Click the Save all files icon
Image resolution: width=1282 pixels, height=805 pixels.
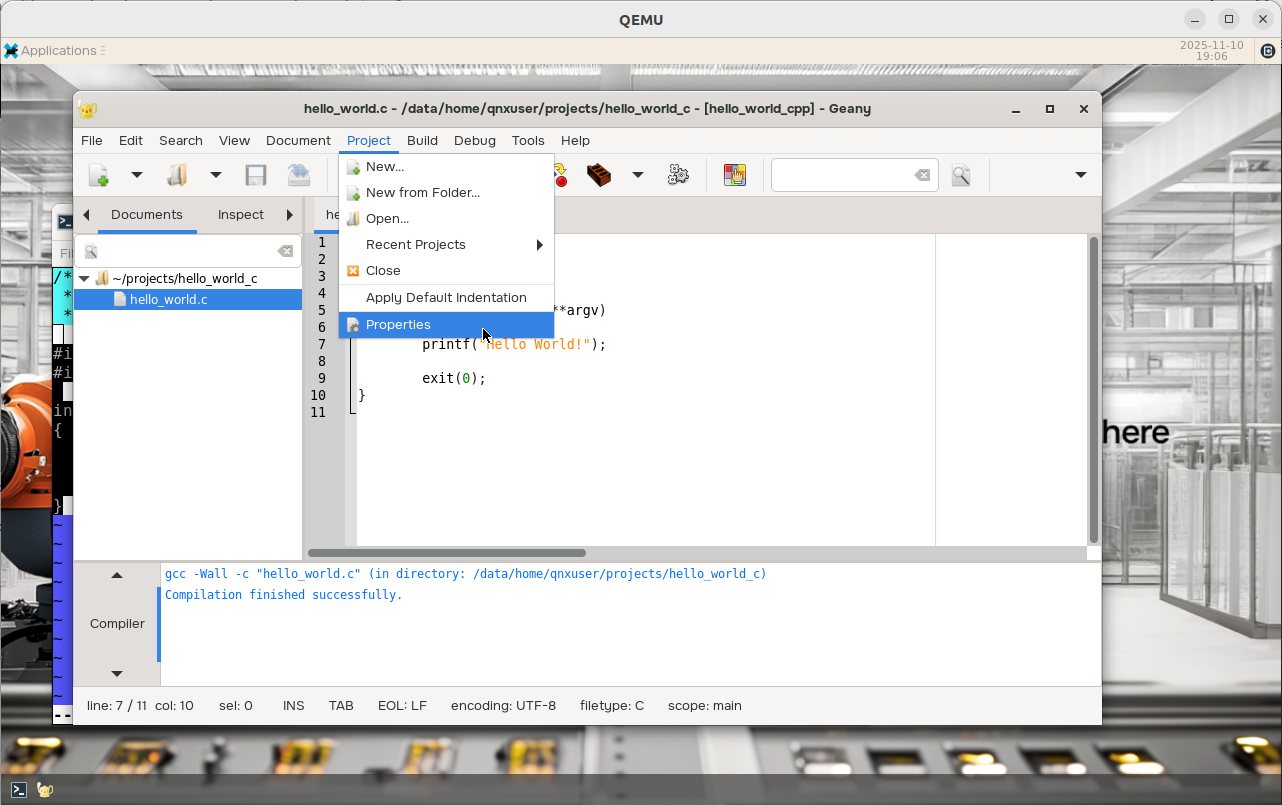298,175
